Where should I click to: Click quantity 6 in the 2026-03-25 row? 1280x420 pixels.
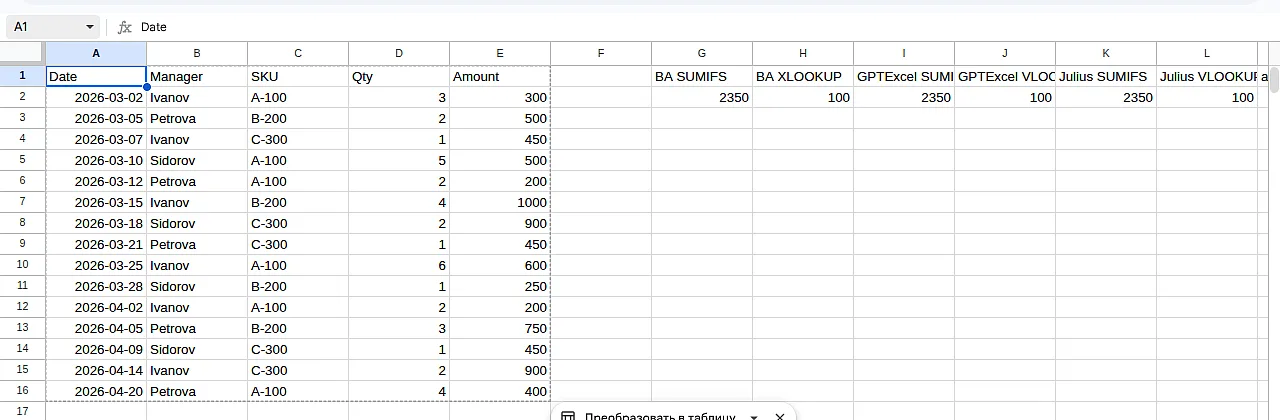pos(399,265)
